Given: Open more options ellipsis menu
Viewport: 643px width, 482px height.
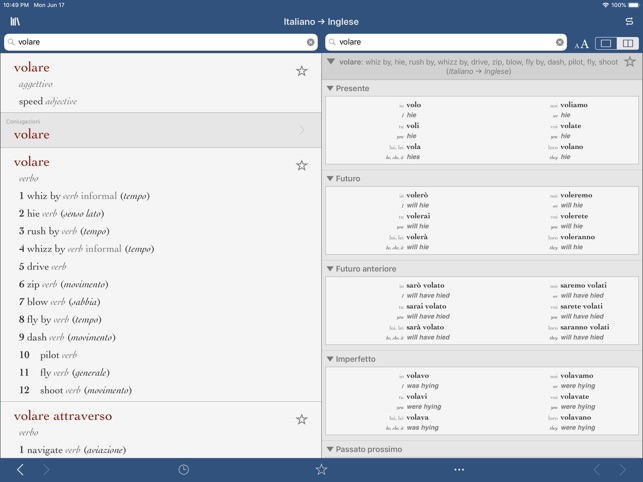Looking at the screenshot, I should click(x=459, y=470).
